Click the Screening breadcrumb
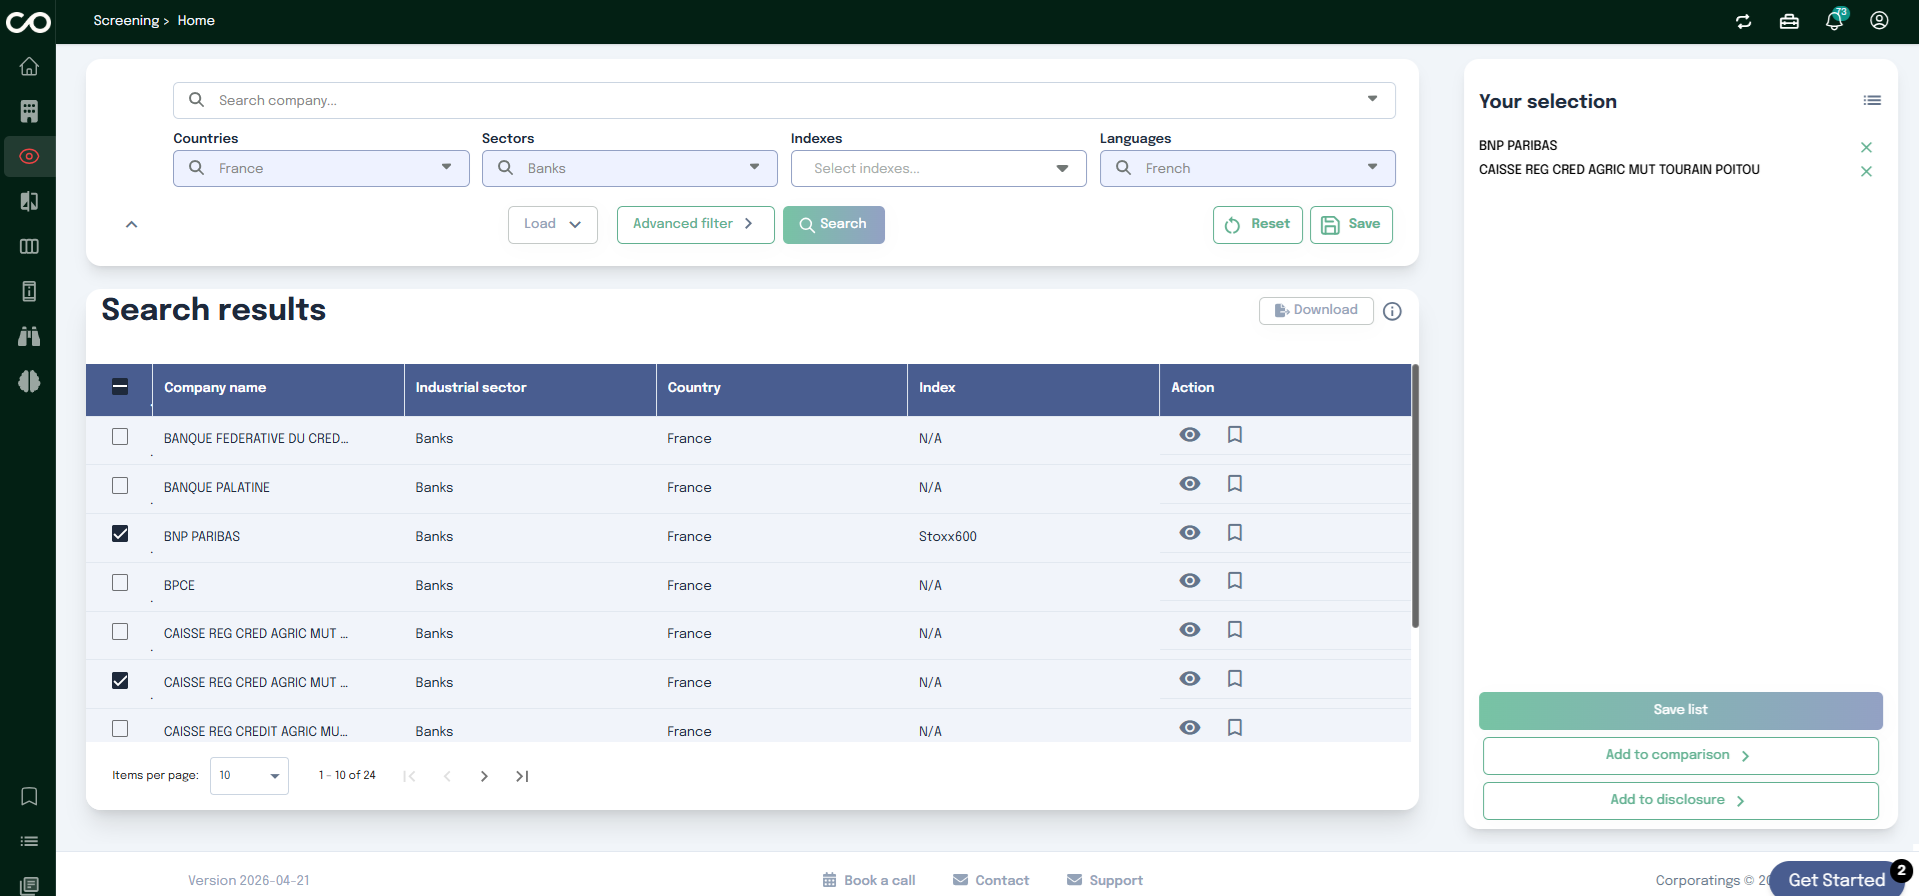 (126, 21)
